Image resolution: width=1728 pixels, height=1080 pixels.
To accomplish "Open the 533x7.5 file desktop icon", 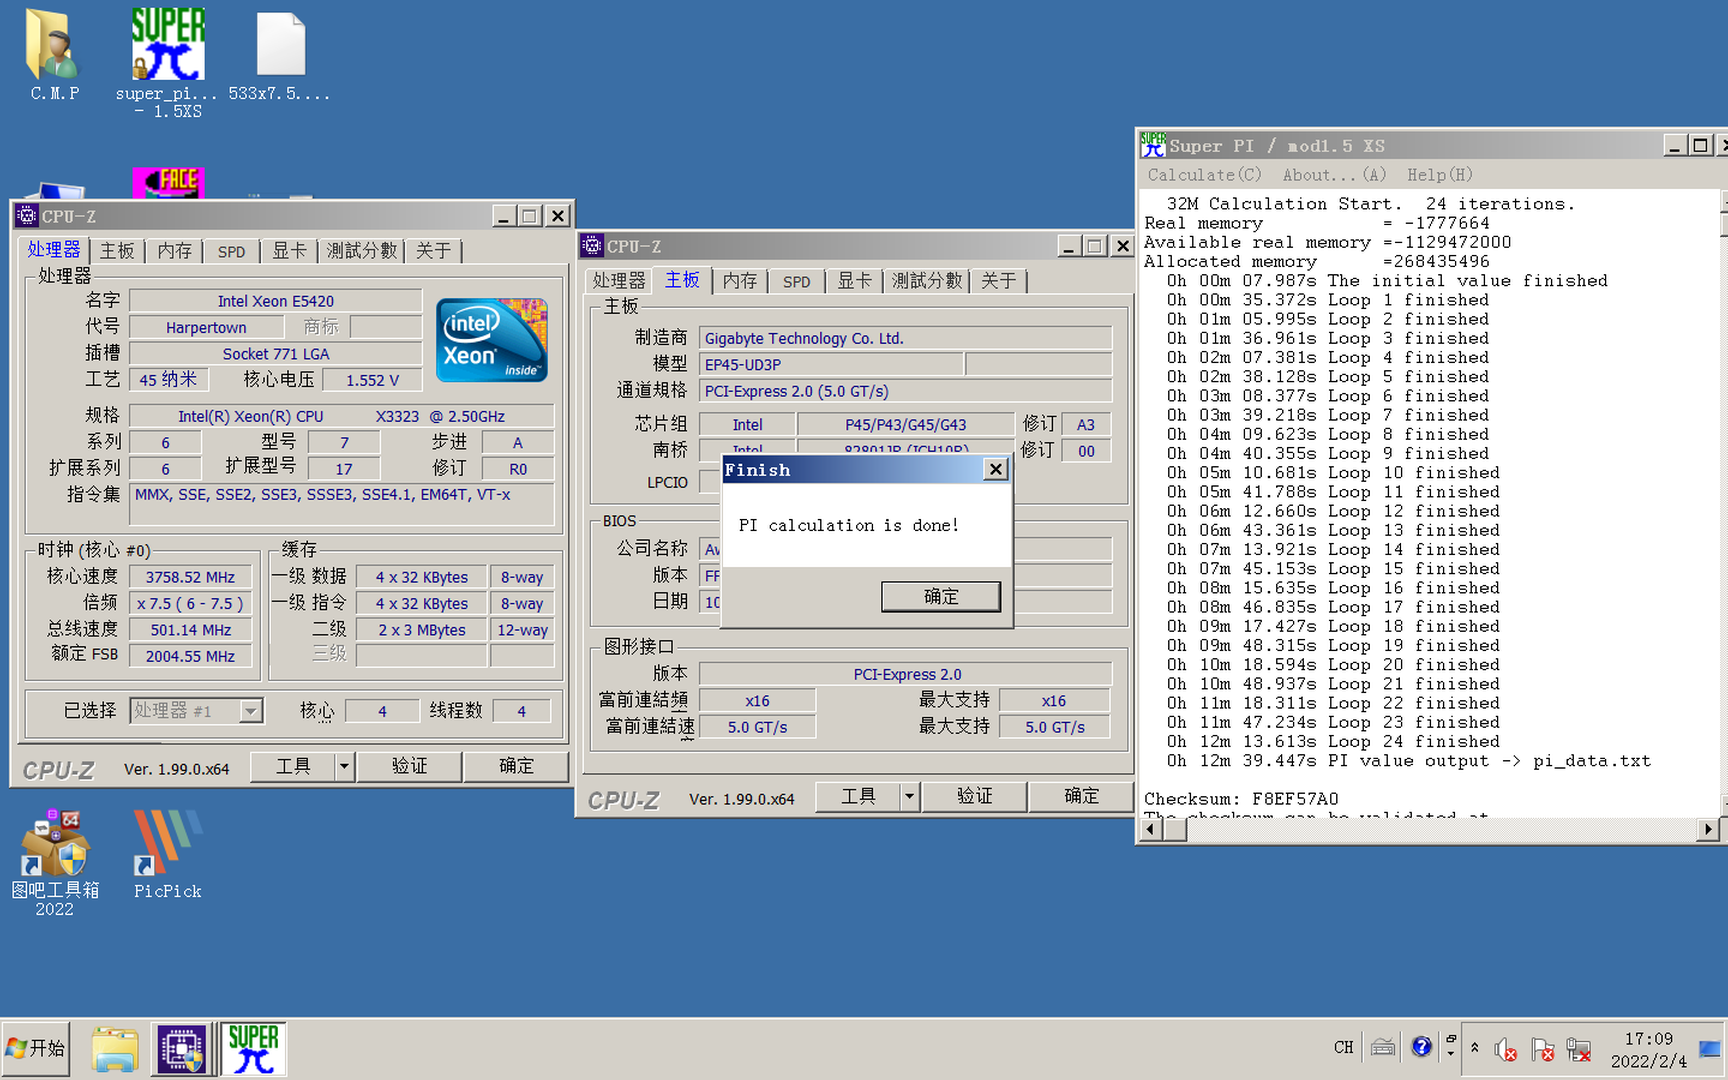I will [x=280, y=55].
